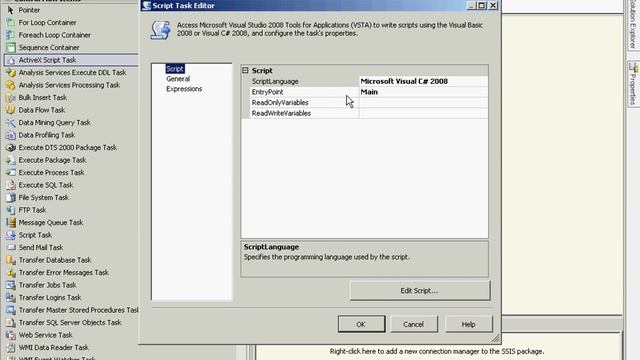
Task: Click the Web Service Task icon
Action: coord(11,335)
